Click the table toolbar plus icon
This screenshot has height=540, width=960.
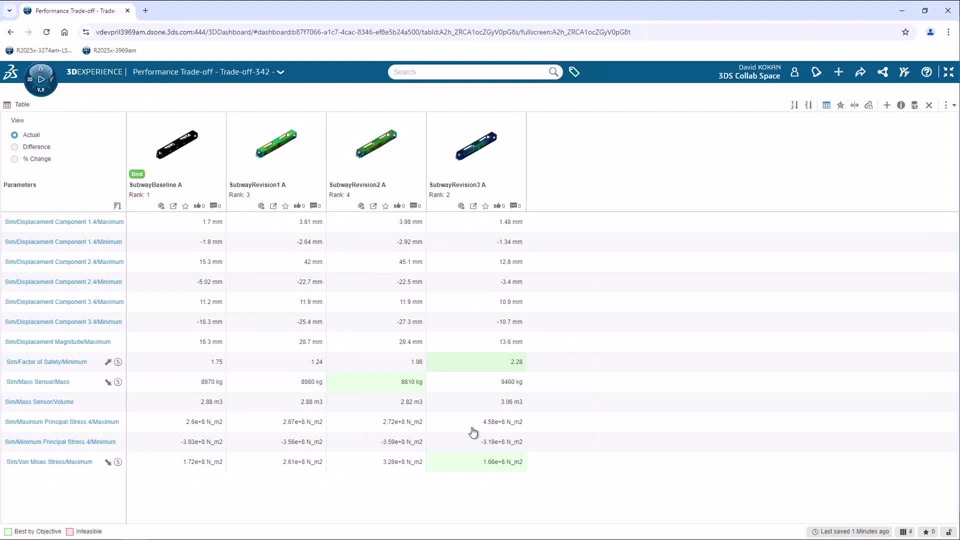coord(887,105)
